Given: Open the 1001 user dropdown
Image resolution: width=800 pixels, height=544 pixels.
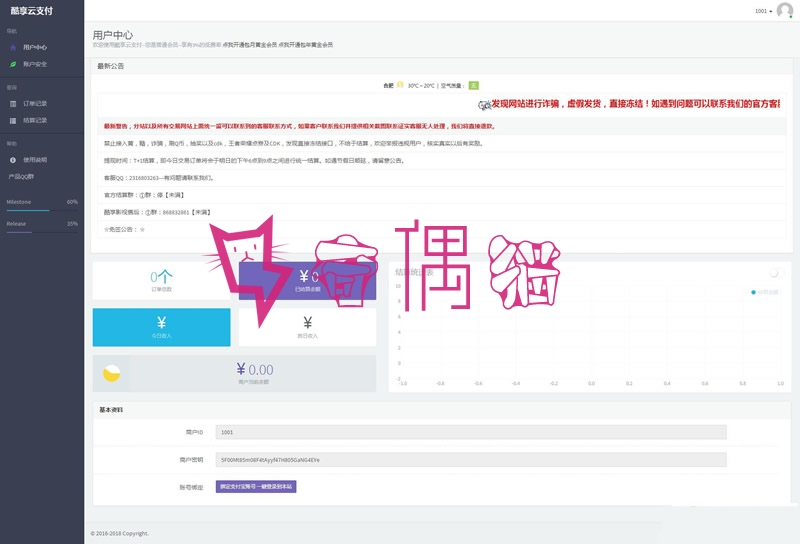Looking at the screenshot, I should (x=763, y=11).
